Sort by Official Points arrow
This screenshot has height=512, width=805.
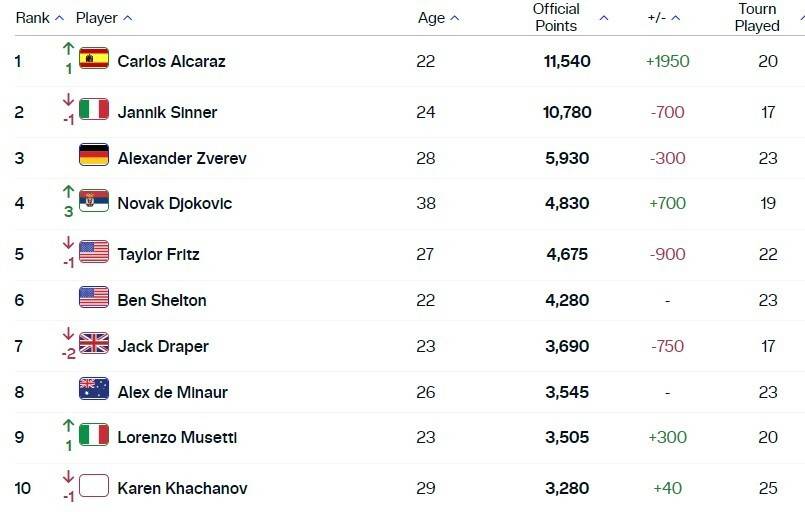[x=603, y=18]
